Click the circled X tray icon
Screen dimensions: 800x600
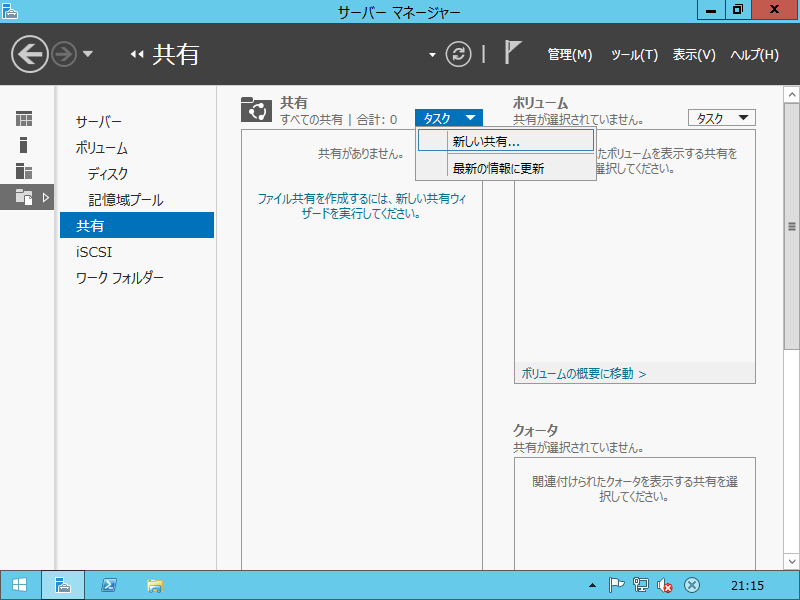click(x=692, y=585)
